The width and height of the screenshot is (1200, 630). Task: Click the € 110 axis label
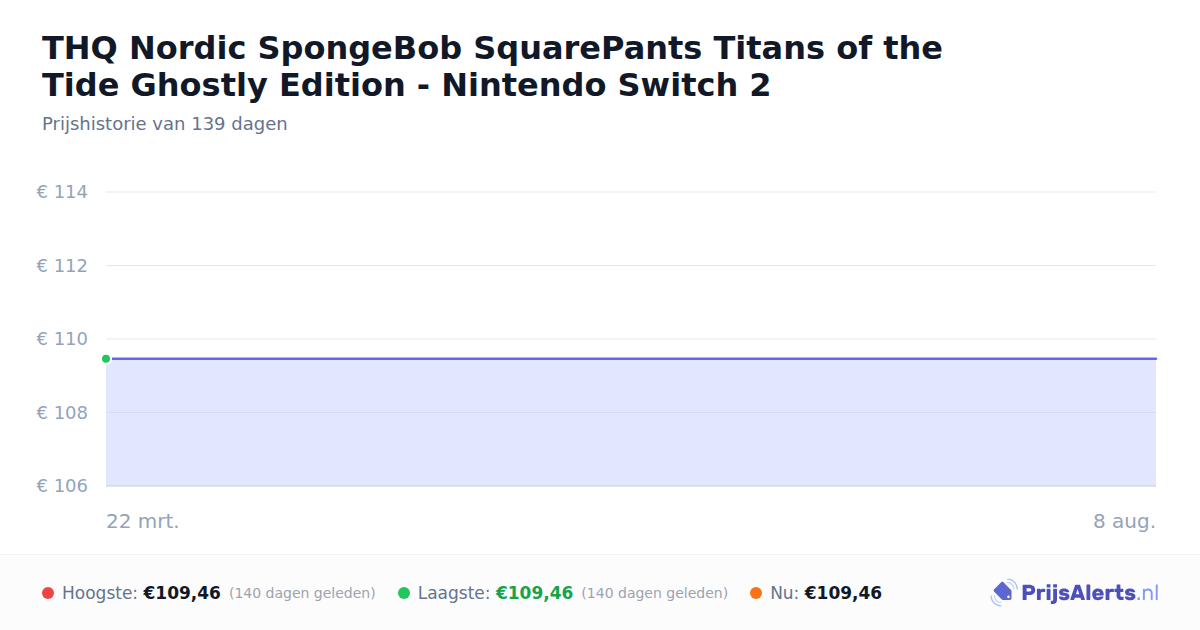(x=62, y=339)
